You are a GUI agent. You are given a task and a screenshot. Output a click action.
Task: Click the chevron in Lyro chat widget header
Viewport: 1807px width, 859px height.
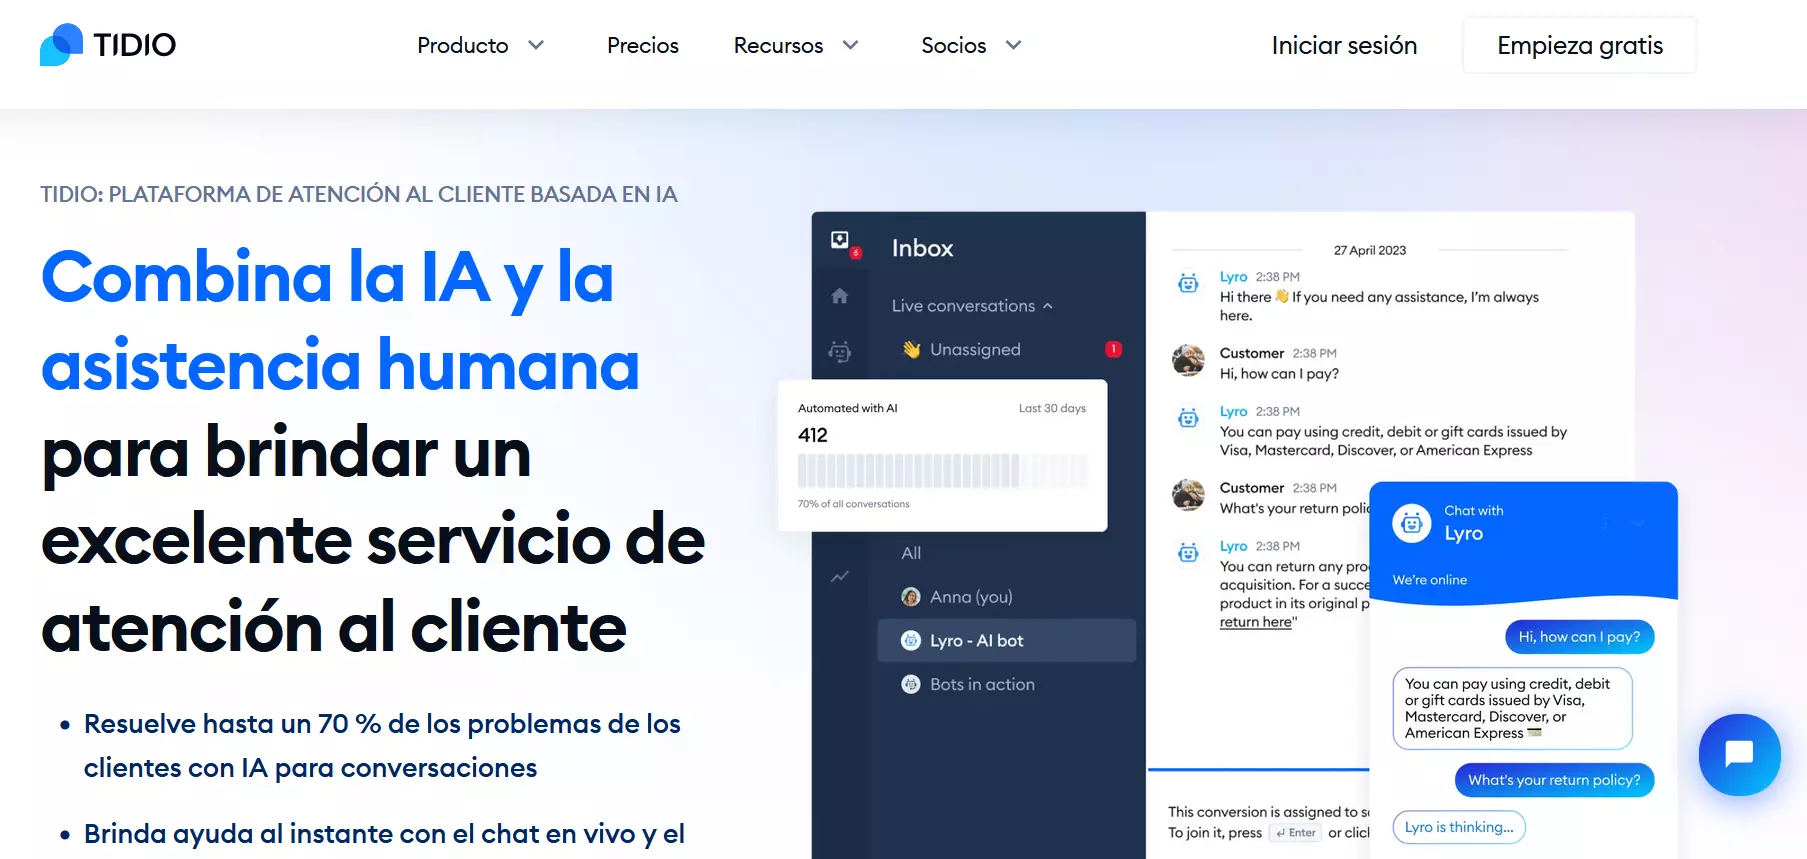coord(1638,523)
